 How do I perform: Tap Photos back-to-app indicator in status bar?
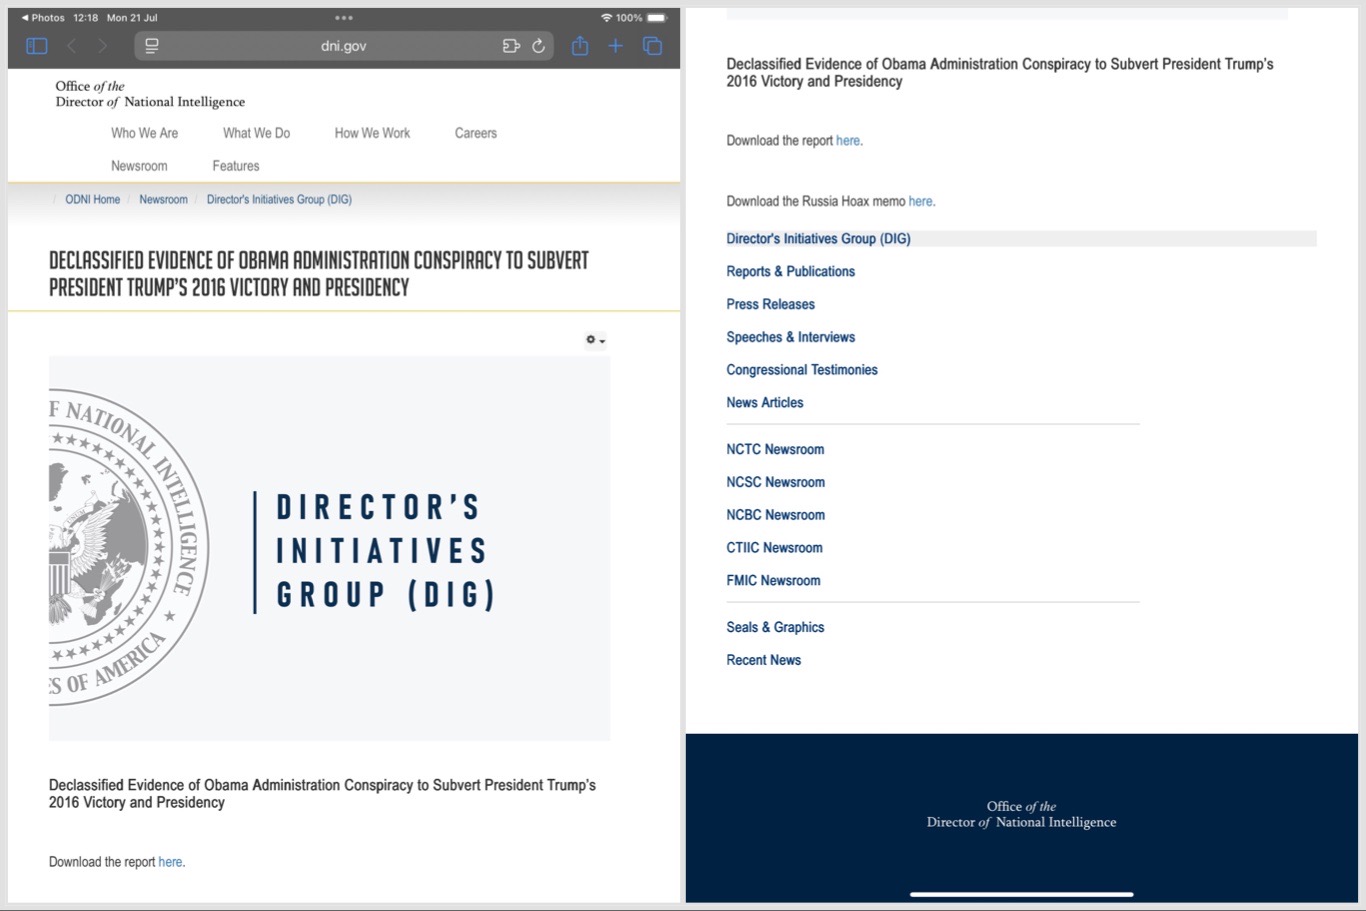[43, 18]
